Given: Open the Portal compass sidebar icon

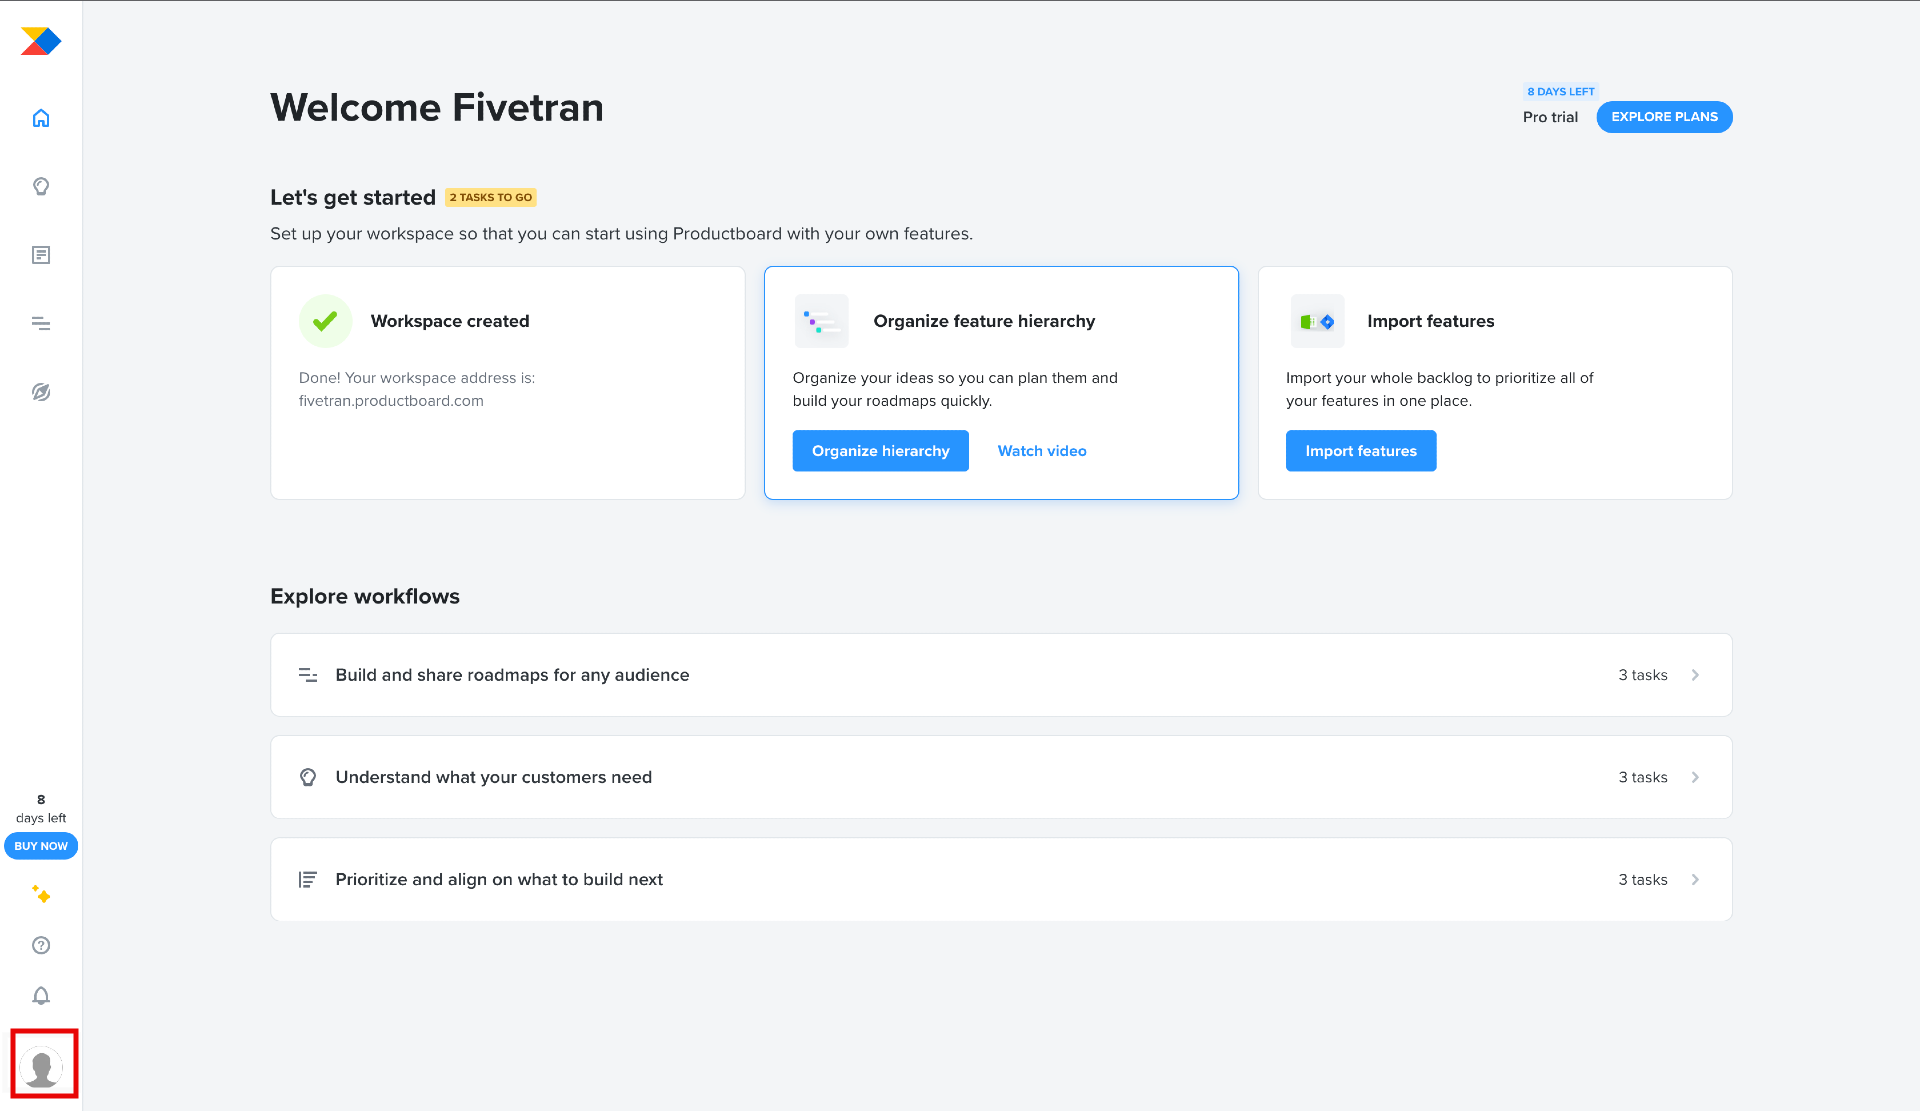Looking at the screenshot, I should click(x=41, y=392).
